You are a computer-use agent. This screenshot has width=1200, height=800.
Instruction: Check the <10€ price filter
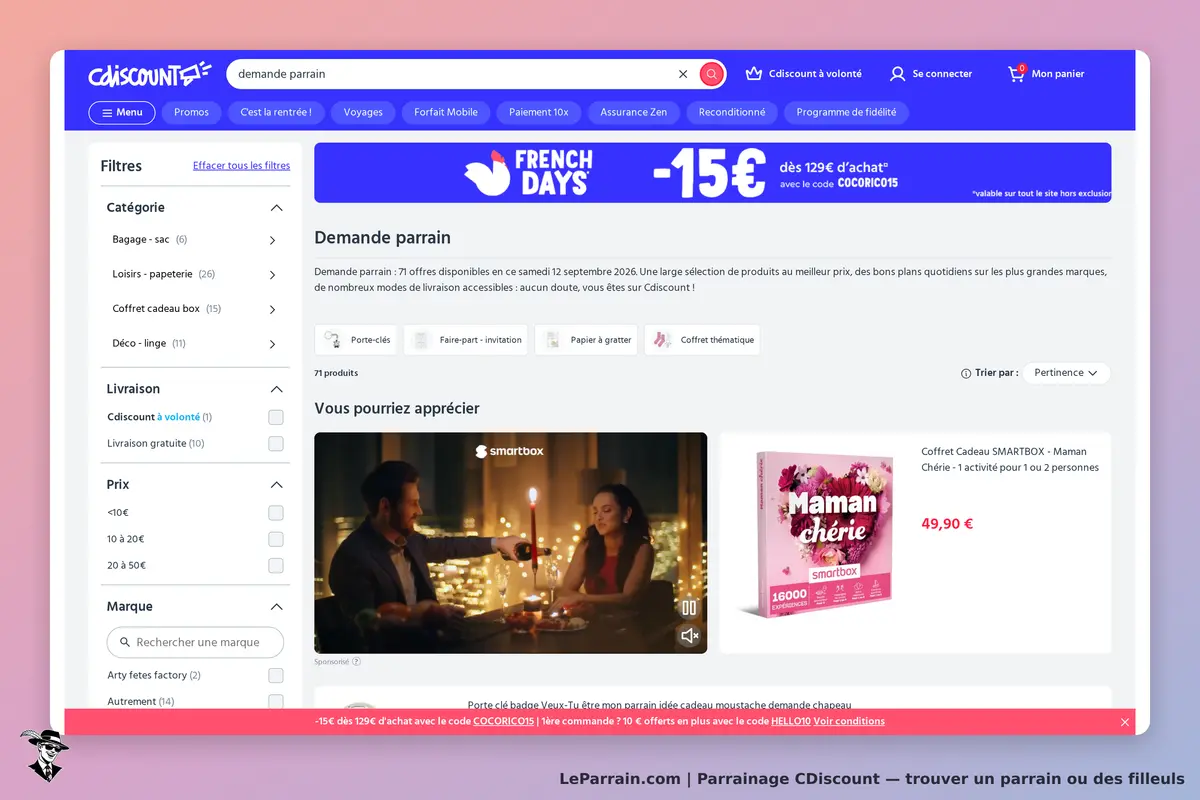(276, 513)
